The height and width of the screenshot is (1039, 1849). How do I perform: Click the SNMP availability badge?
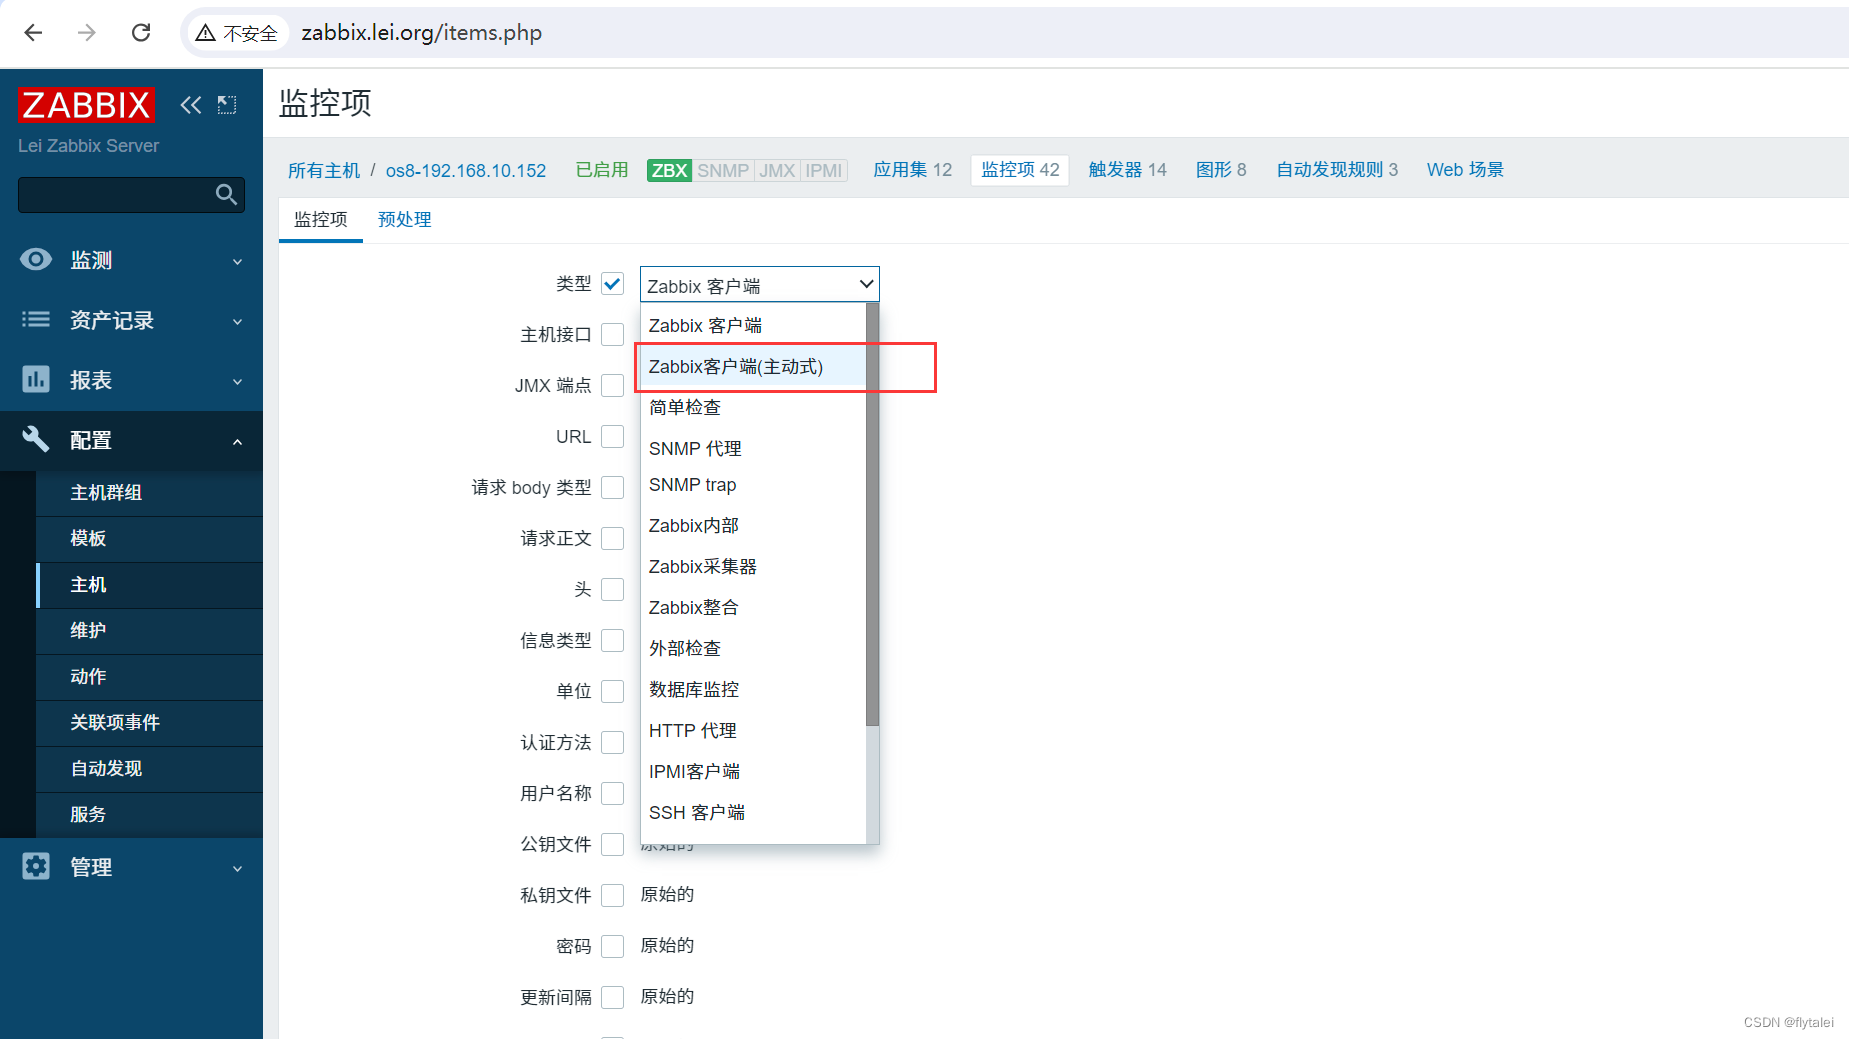point(723,170)
